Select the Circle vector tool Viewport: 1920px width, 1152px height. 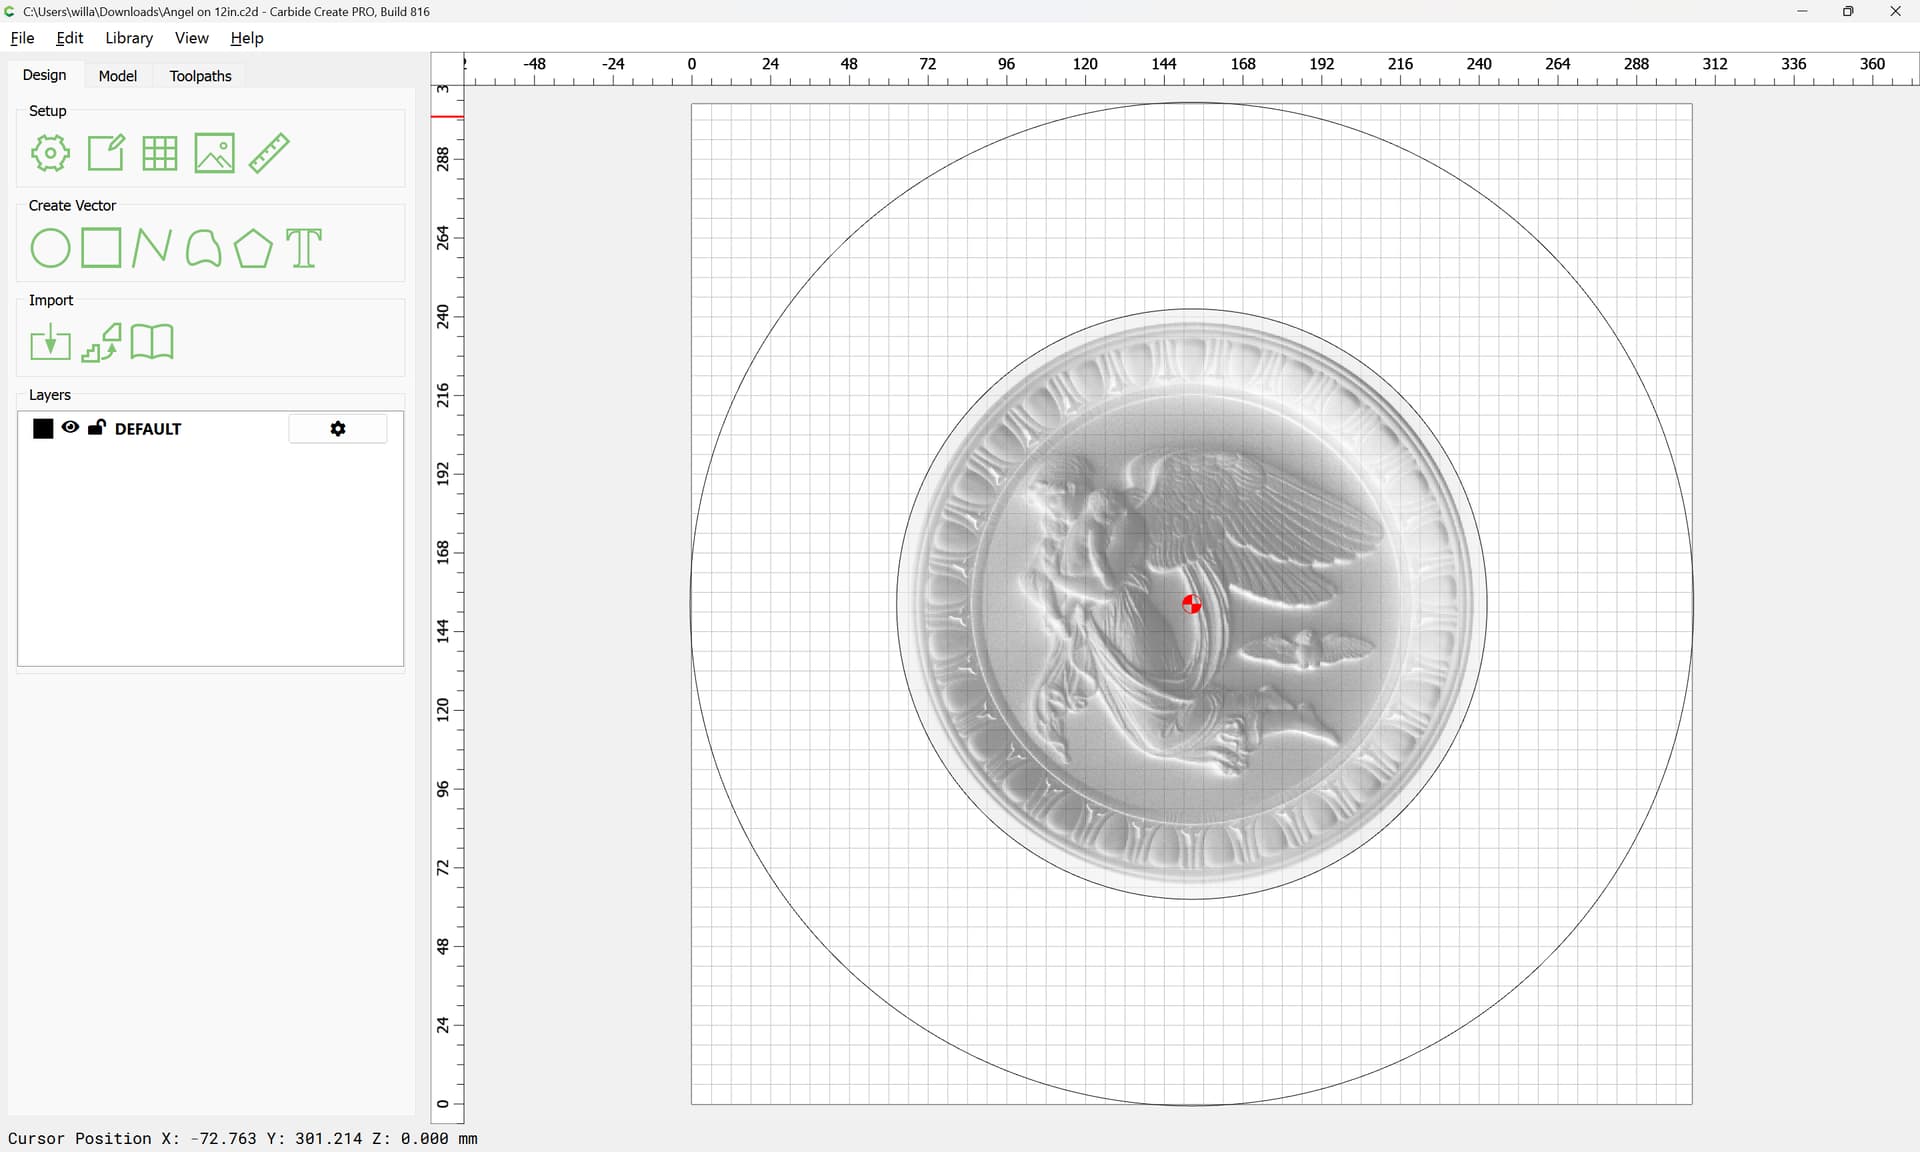click(50, 248)
